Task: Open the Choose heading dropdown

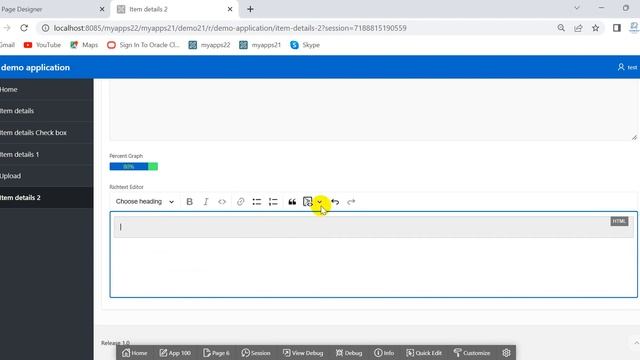Action: pyautogui.click(x=145, y=202)
